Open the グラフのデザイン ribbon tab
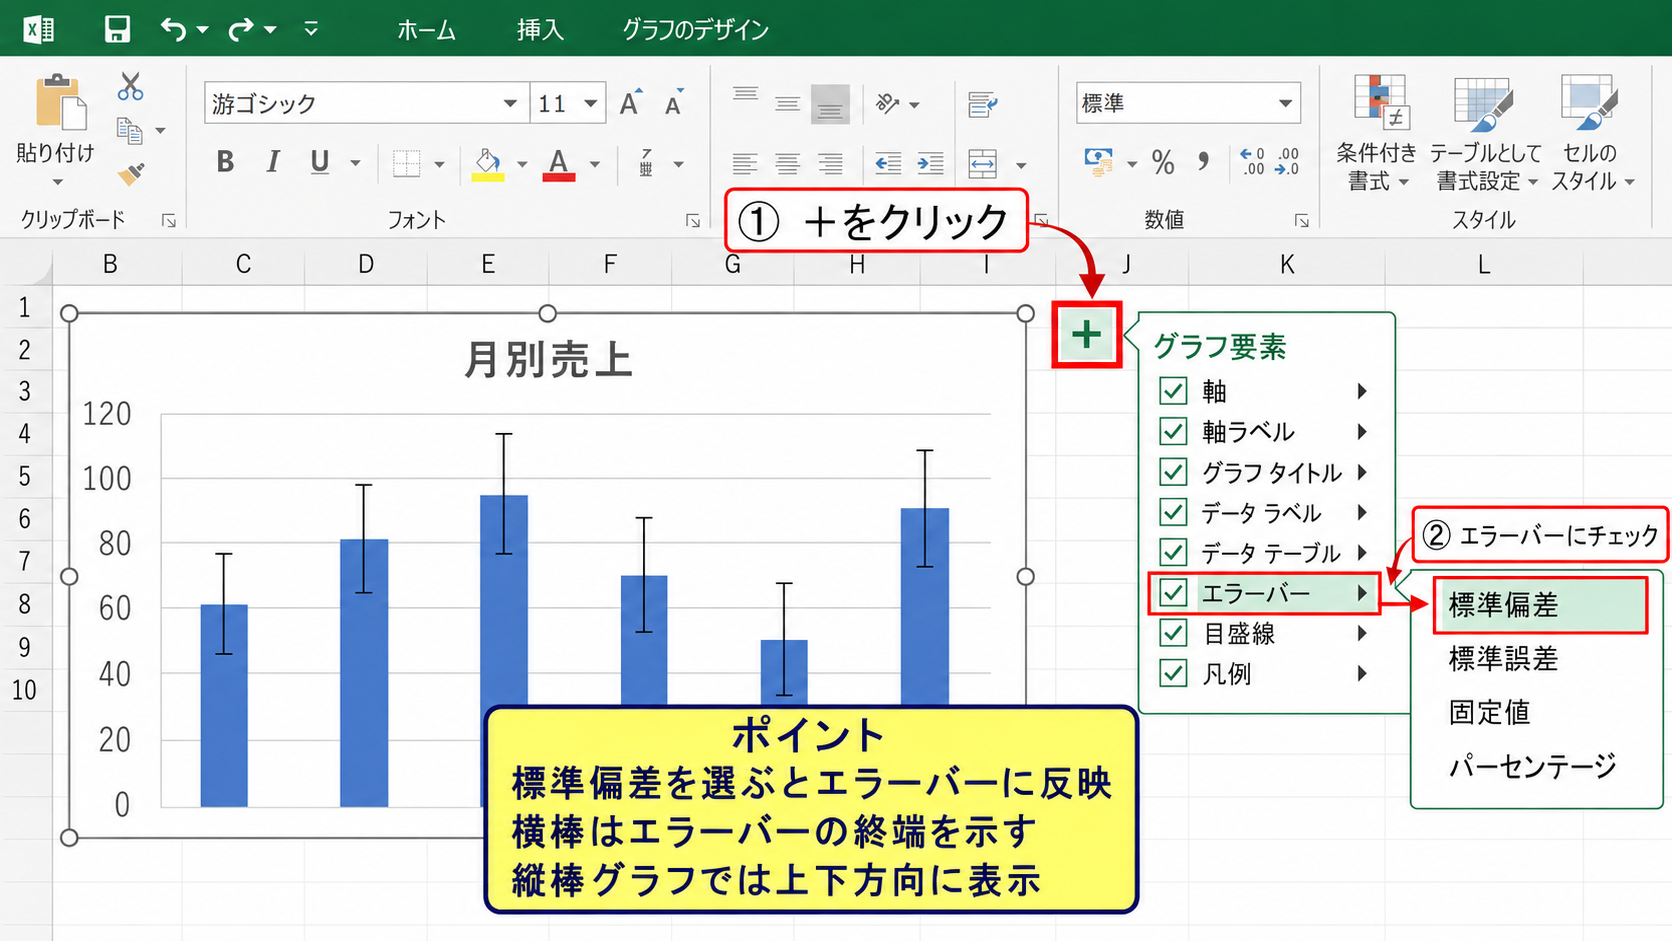The image size is (1672, 941). [696, 30]
